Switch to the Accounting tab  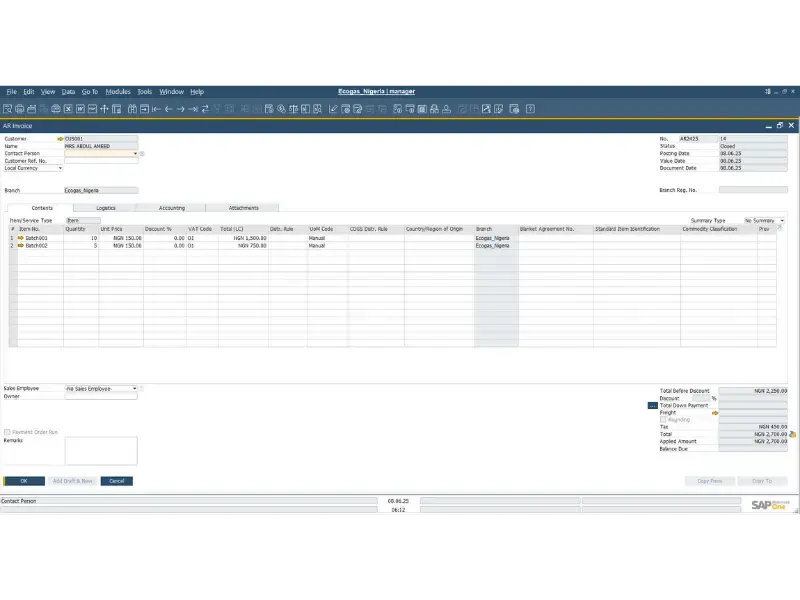pos(170,208)
